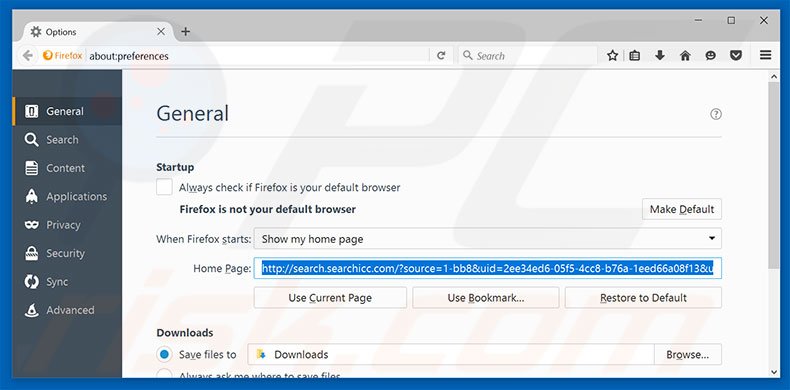Go to home page via house icon

click(x=685, y=55)
